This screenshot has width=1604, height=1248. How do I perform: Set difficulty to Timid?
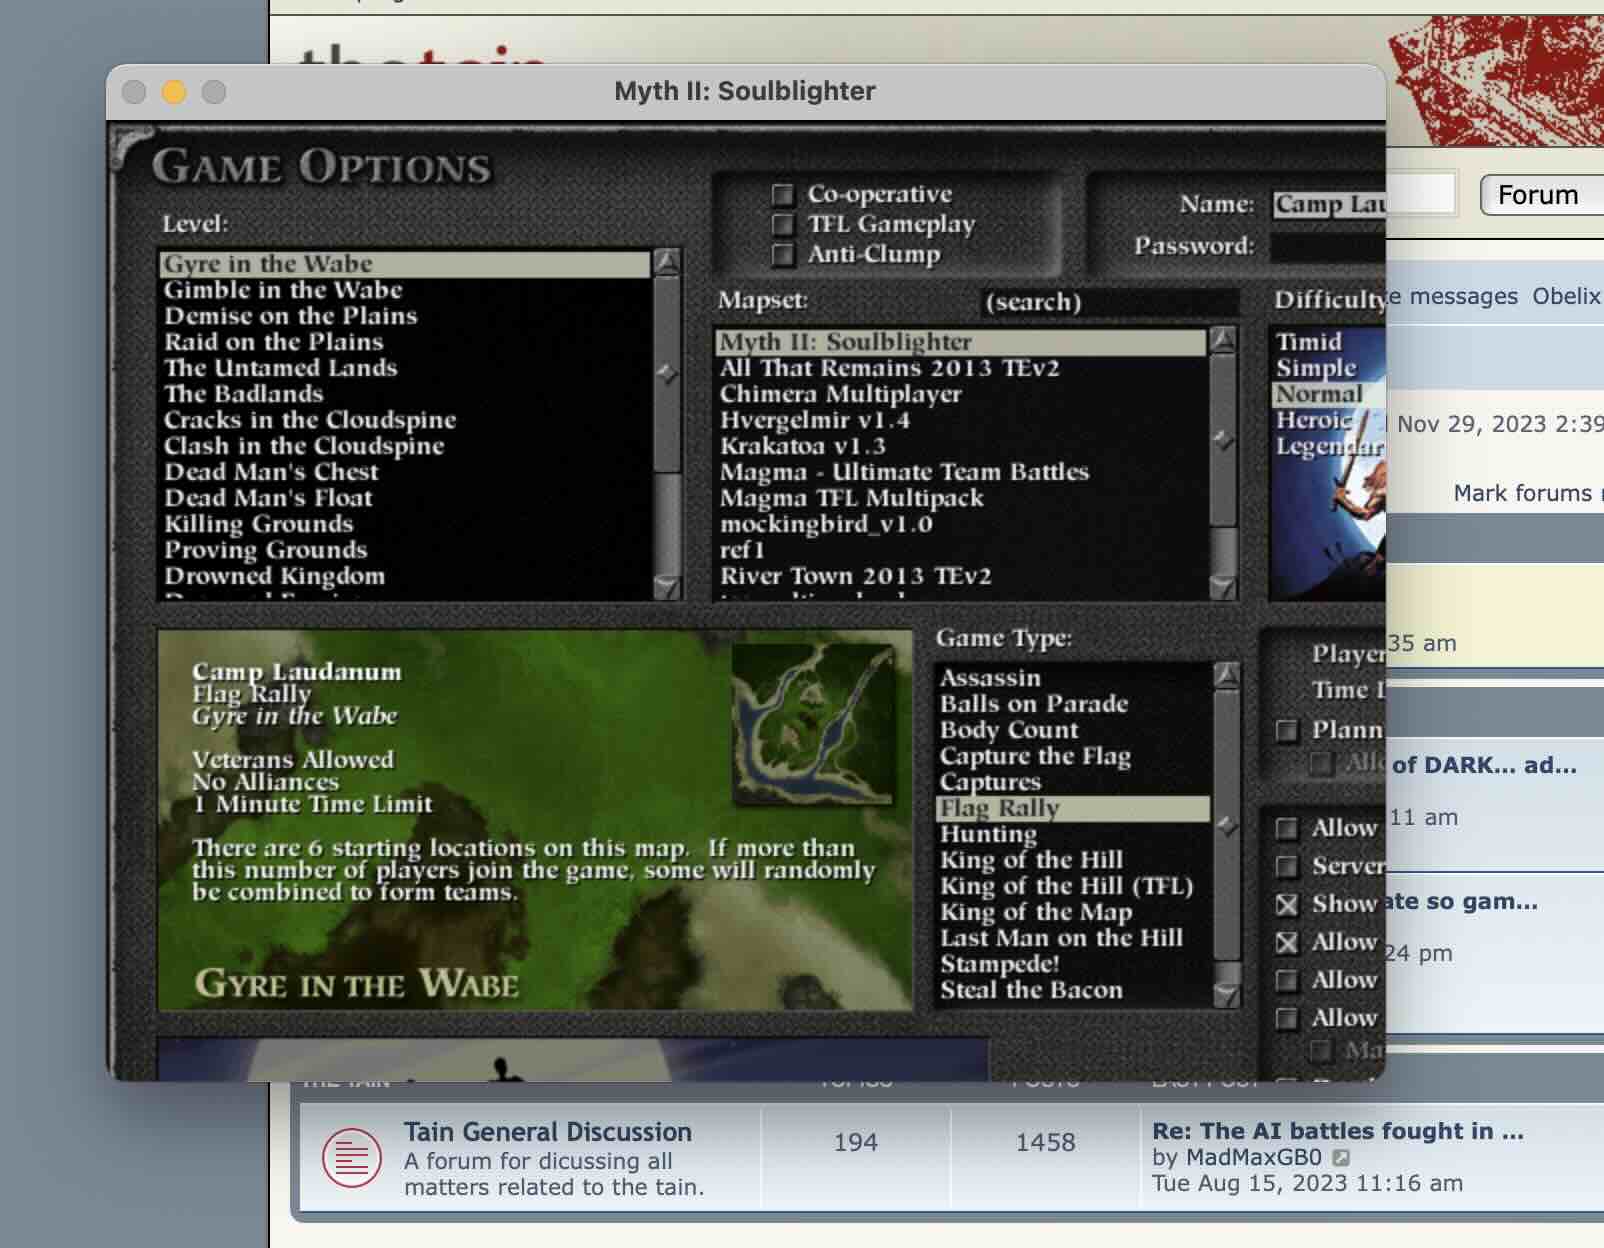click(1328, 342)
